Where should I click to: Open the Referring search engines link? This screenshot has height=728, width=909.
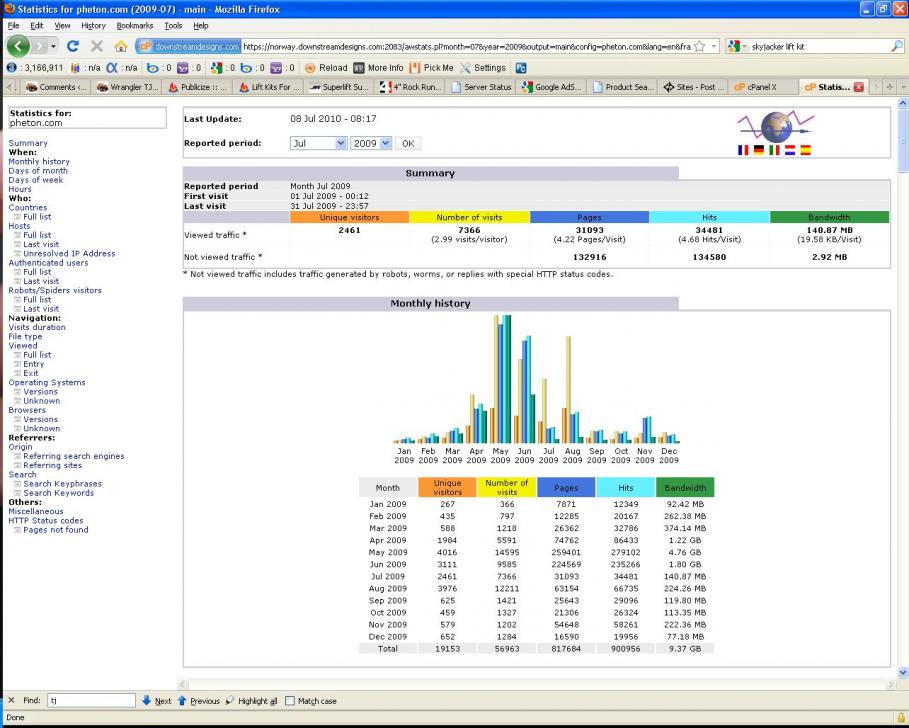tap(73, 456)
